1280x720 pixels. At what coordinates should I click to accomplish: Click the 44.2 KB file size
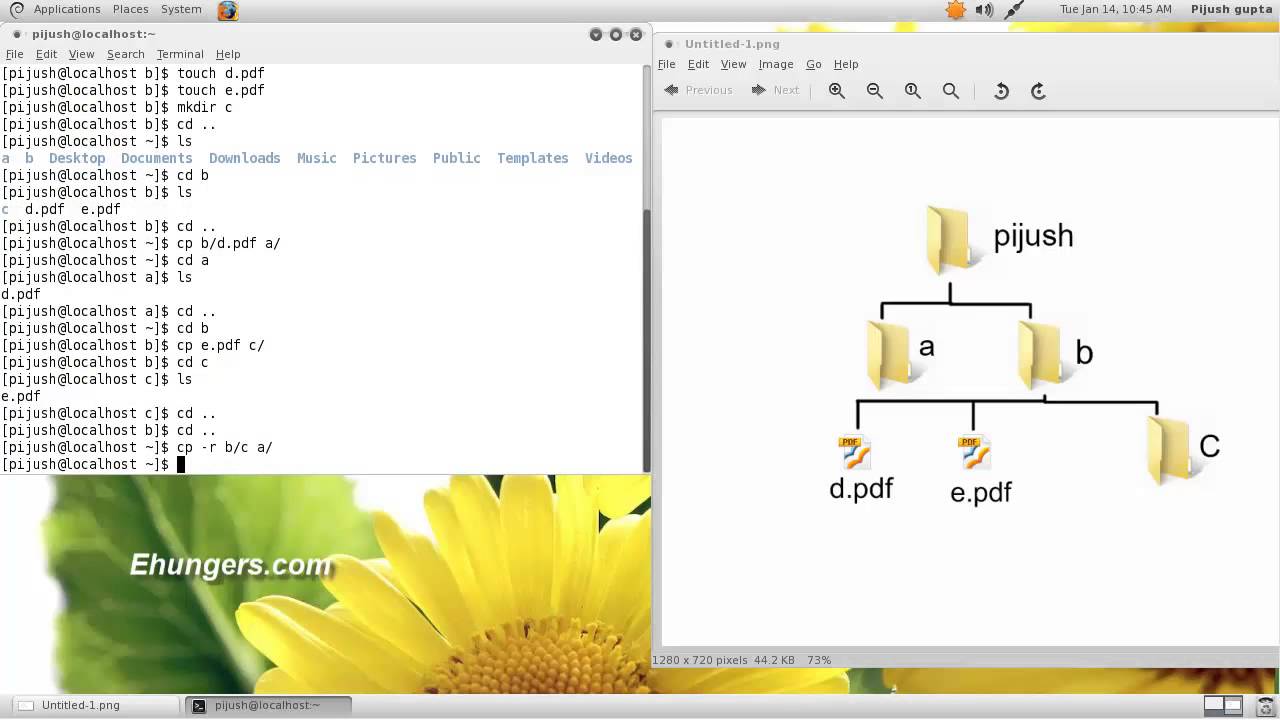click(775, 660)
